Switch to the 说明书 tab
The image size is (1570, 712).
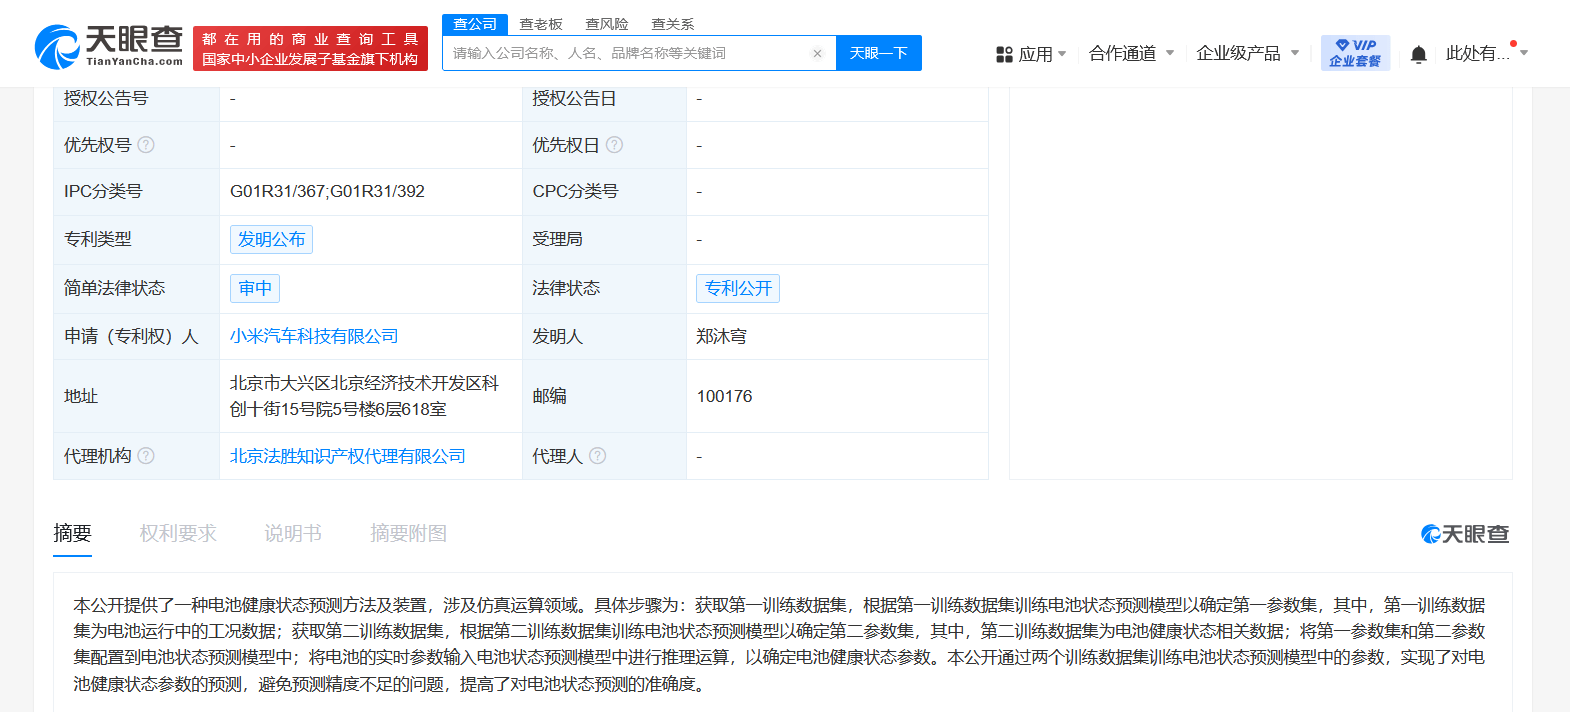(293, 534)
